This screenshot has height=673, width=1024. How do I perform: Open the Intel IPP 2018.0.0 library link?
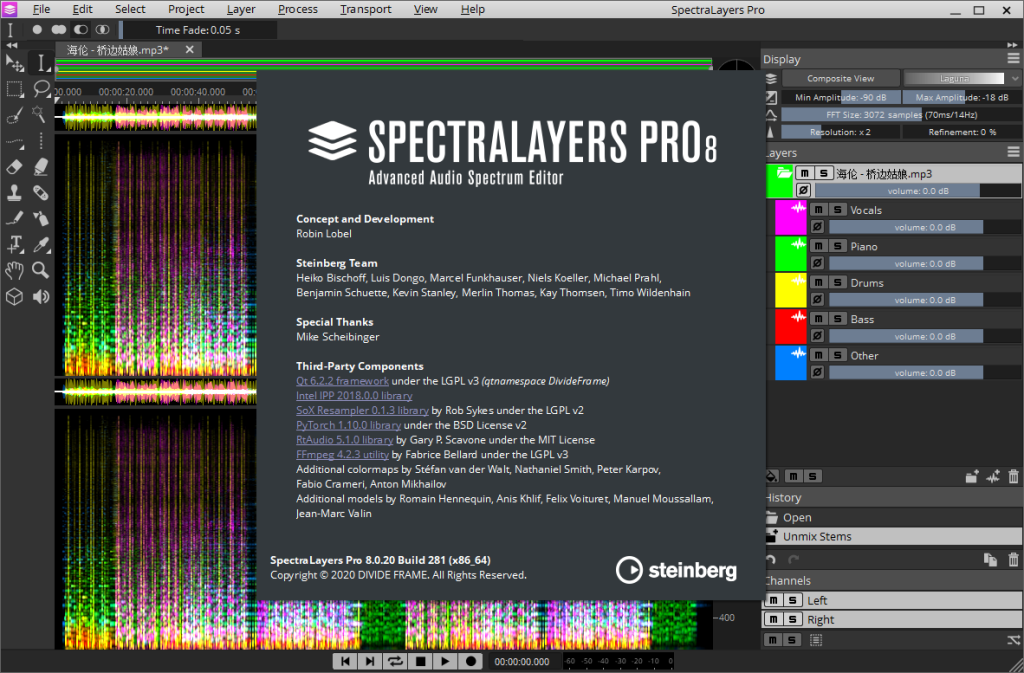(x=354, y=396)
